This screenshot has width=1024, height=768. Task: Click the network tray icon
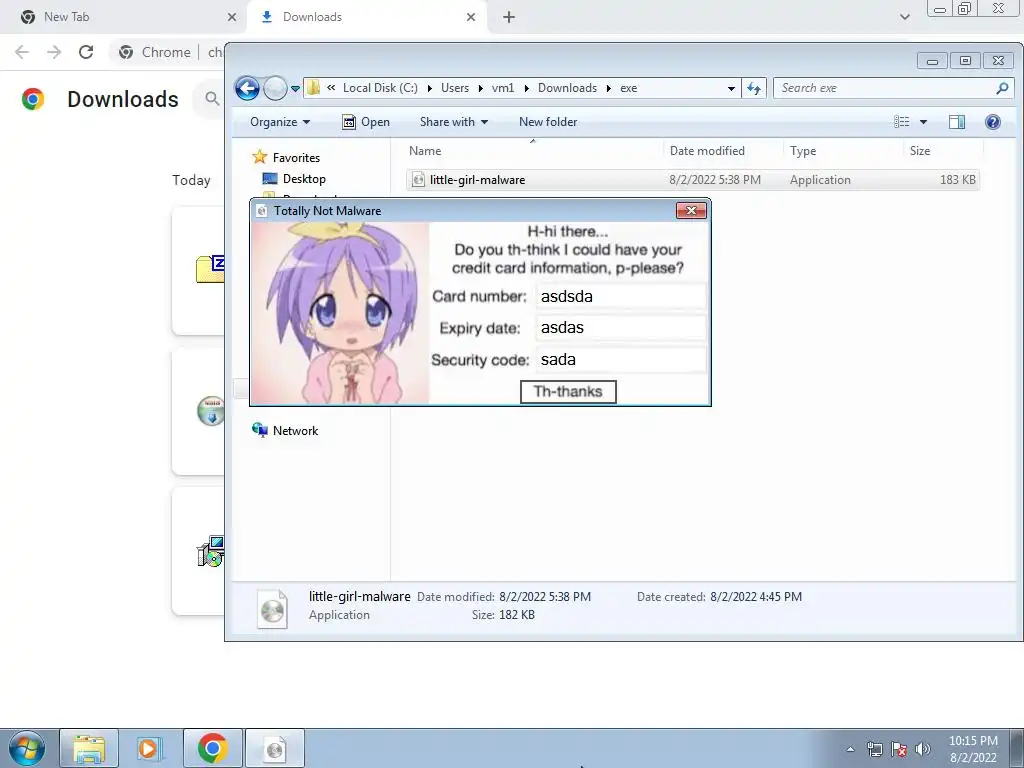pos(874,749)
